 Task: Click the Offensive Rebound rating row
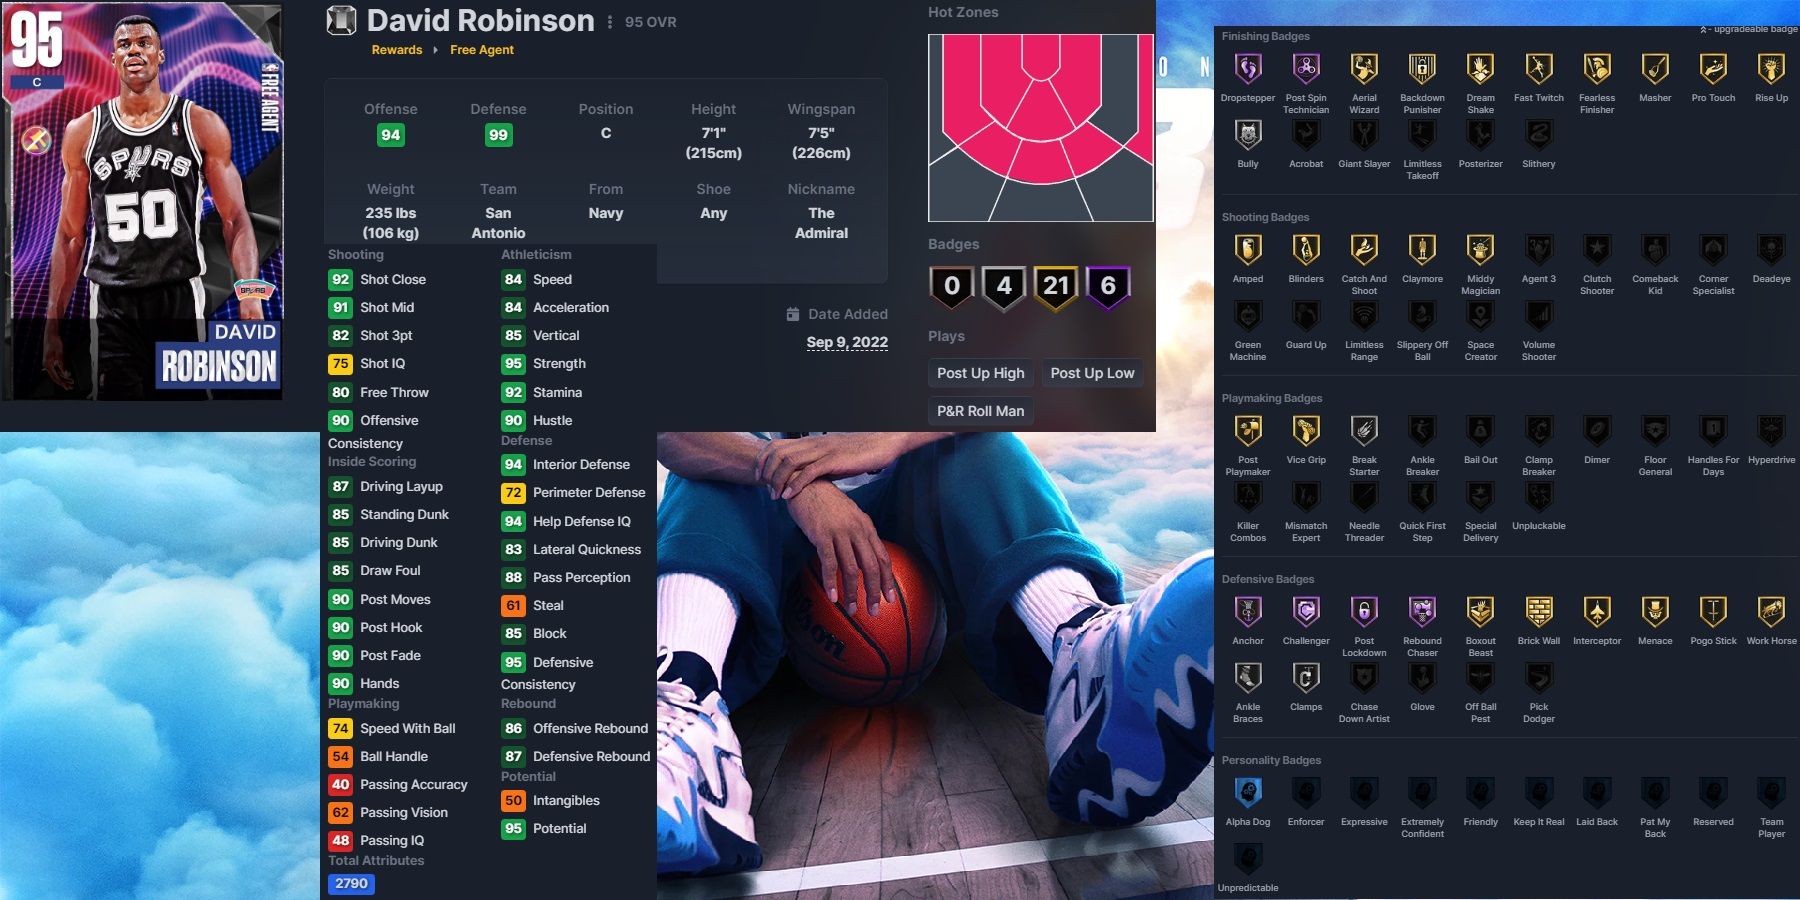coord(575,729)
